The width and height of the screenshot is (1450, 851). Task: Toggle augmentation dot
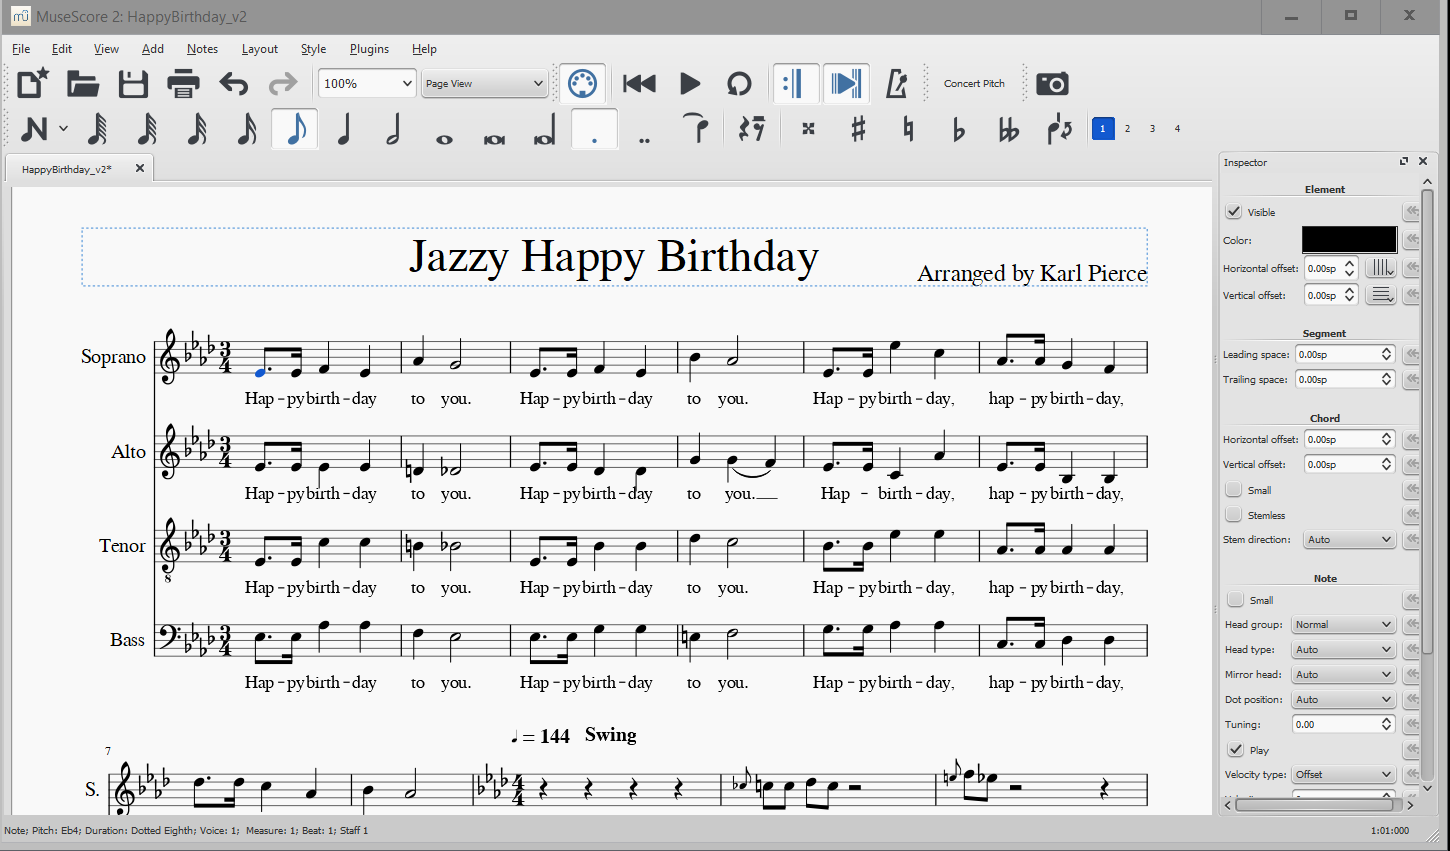pyautogui.click(x=594, y=129)
